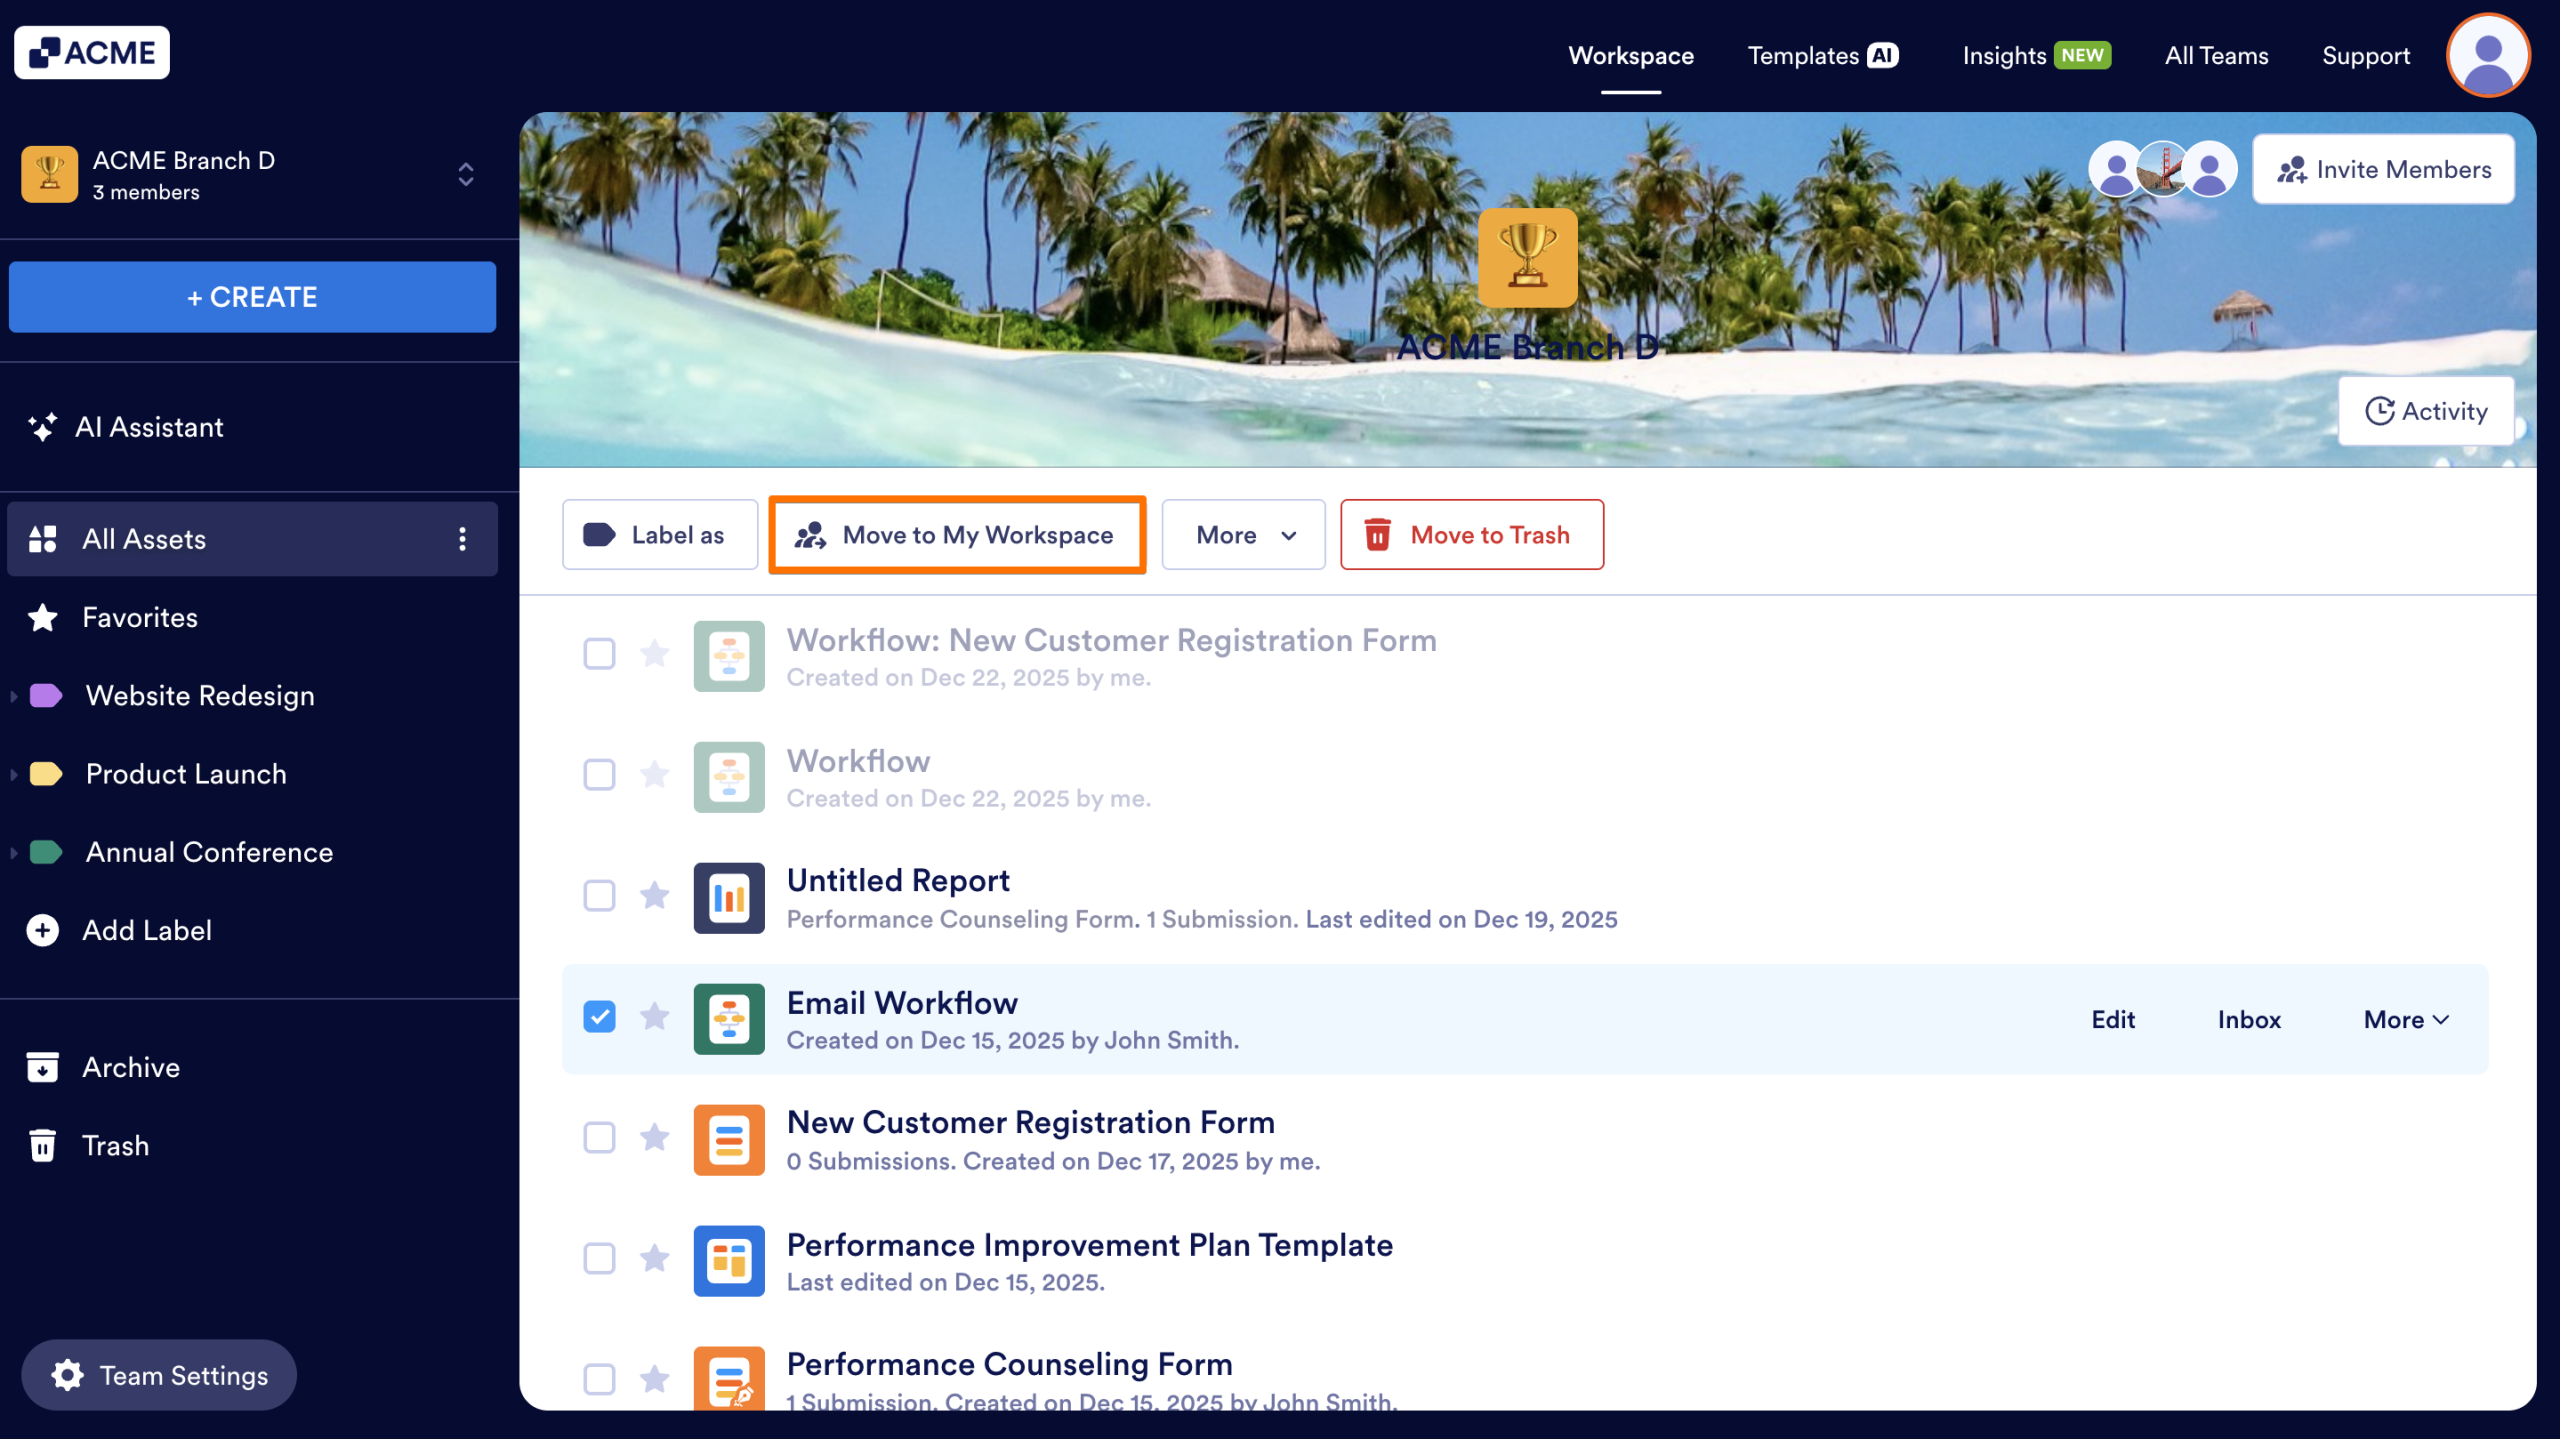The height and width of the screenshot is (1439, 2560).
Task: Click the Invite Members button
Action: pos(2383,169)
